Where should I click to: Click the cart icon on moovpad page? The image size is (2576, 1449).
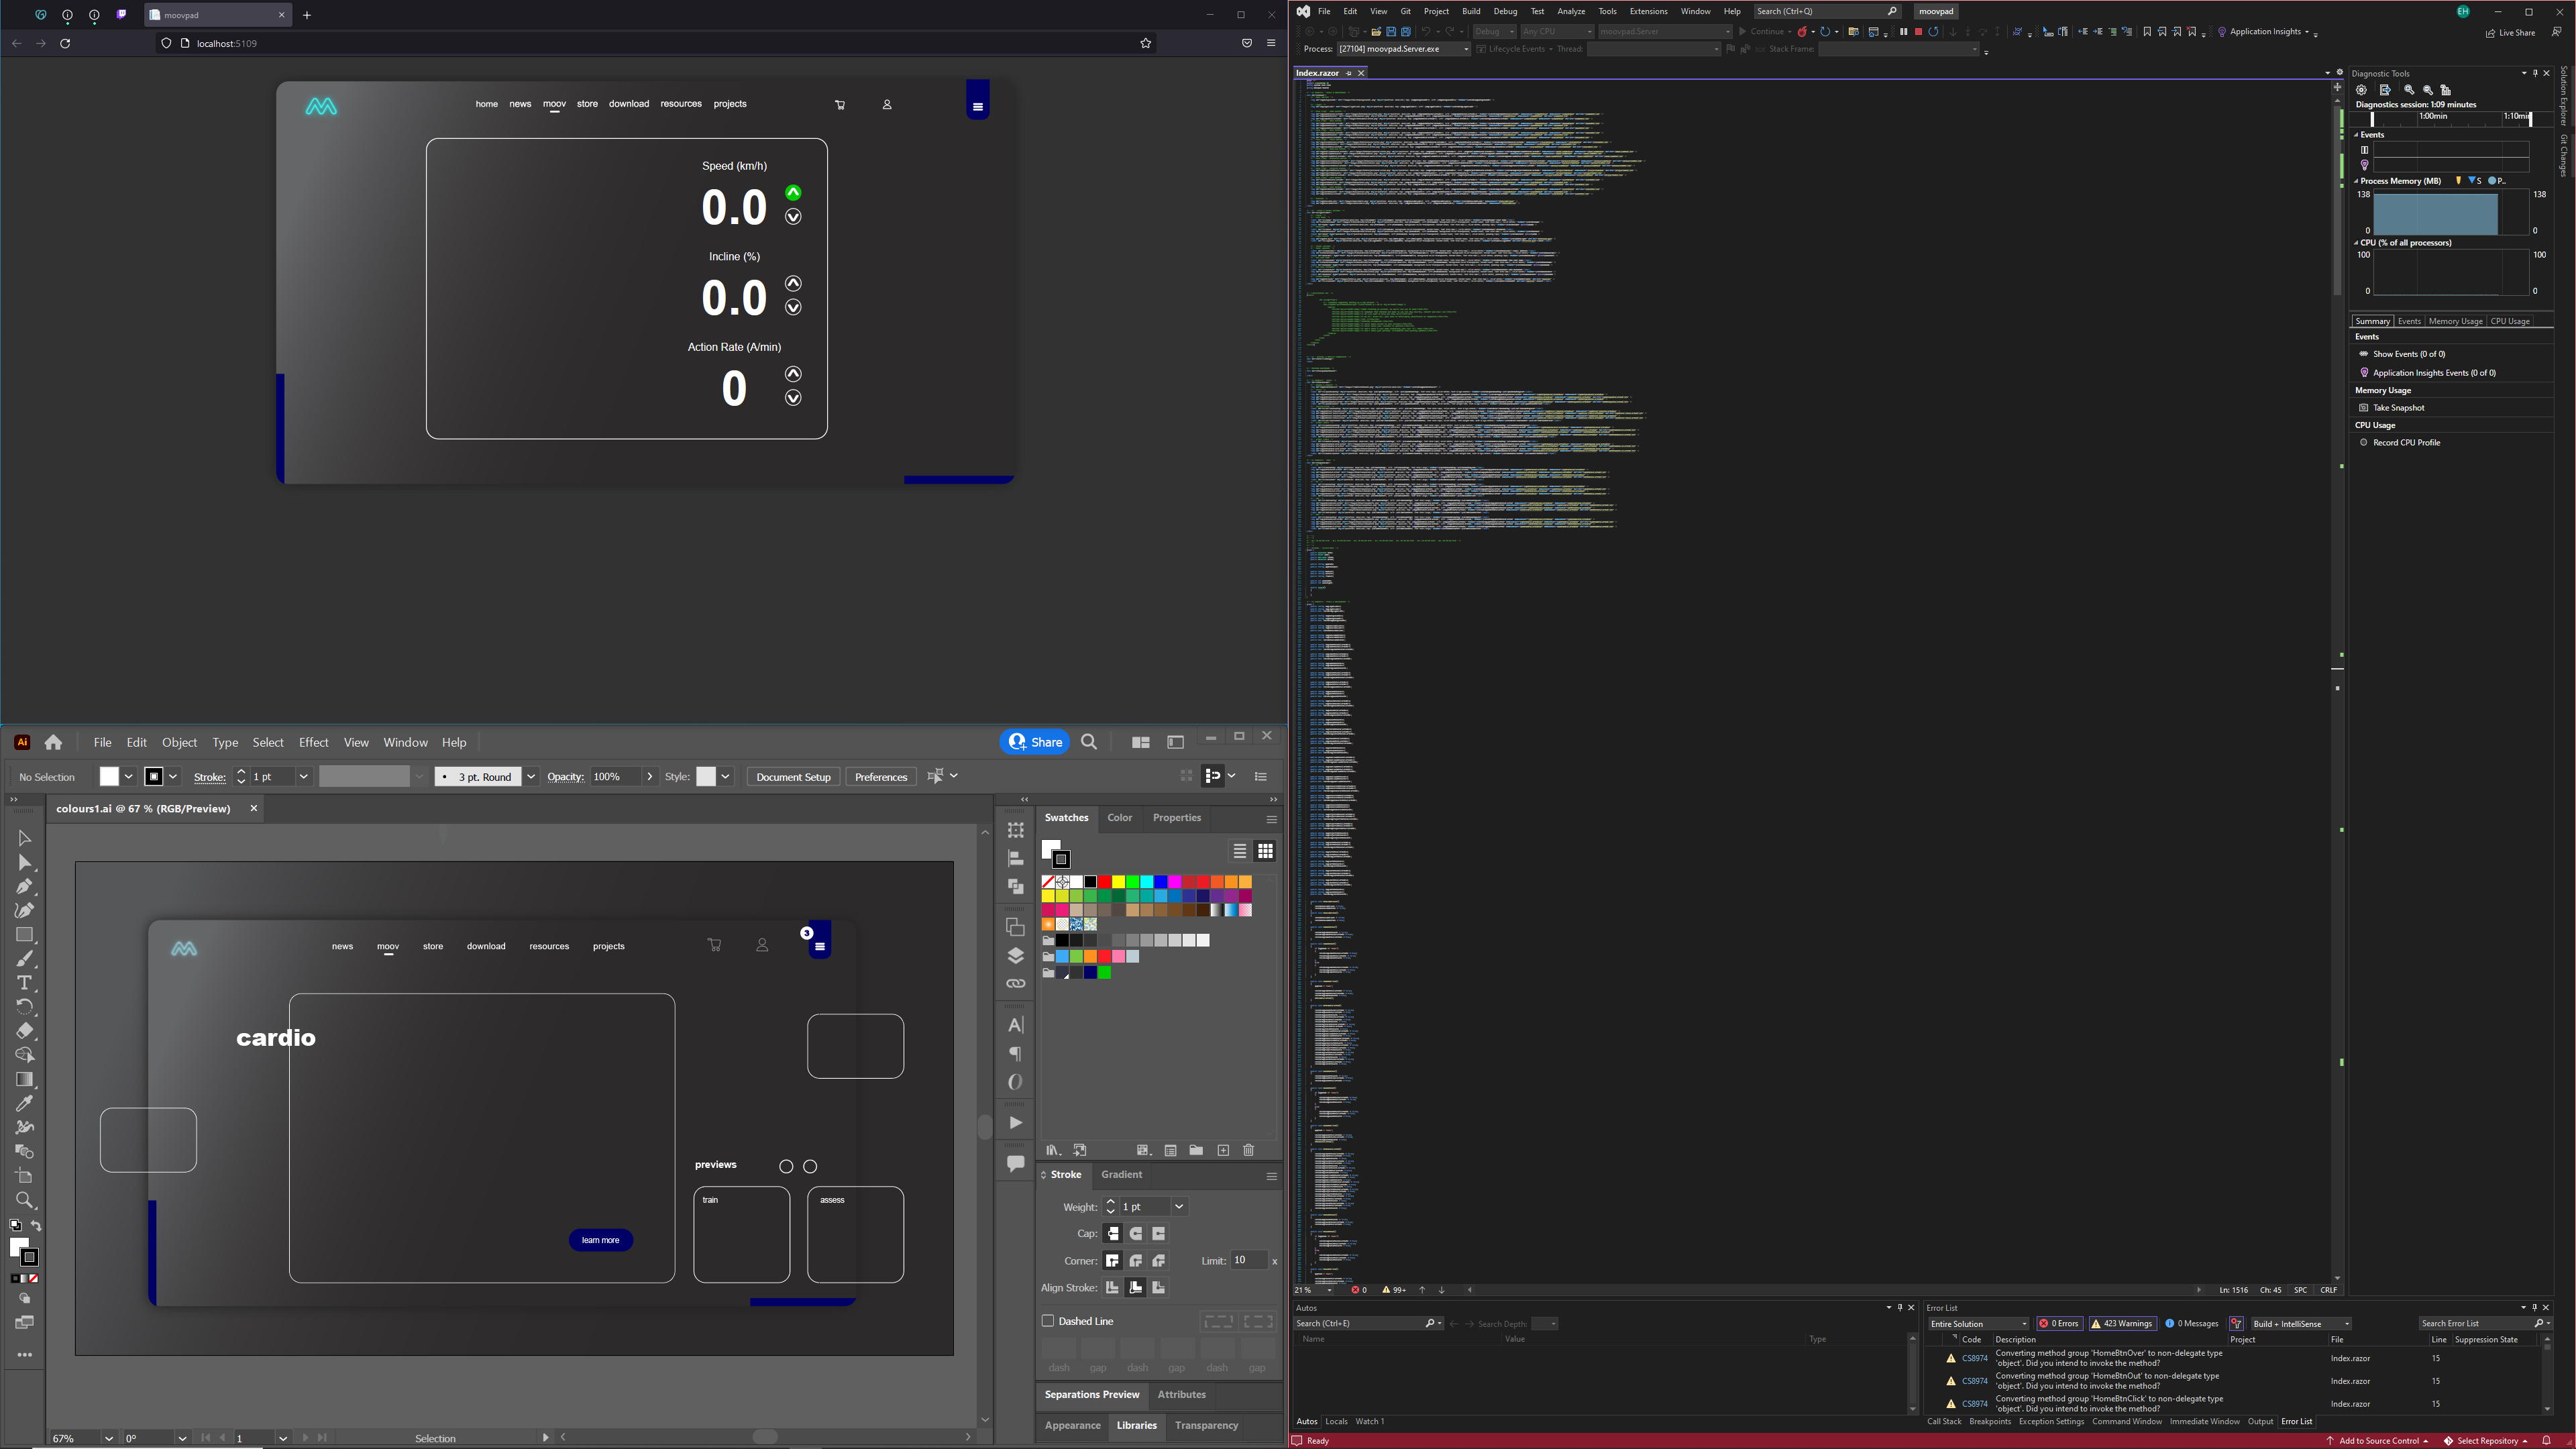tap(840, 104)
